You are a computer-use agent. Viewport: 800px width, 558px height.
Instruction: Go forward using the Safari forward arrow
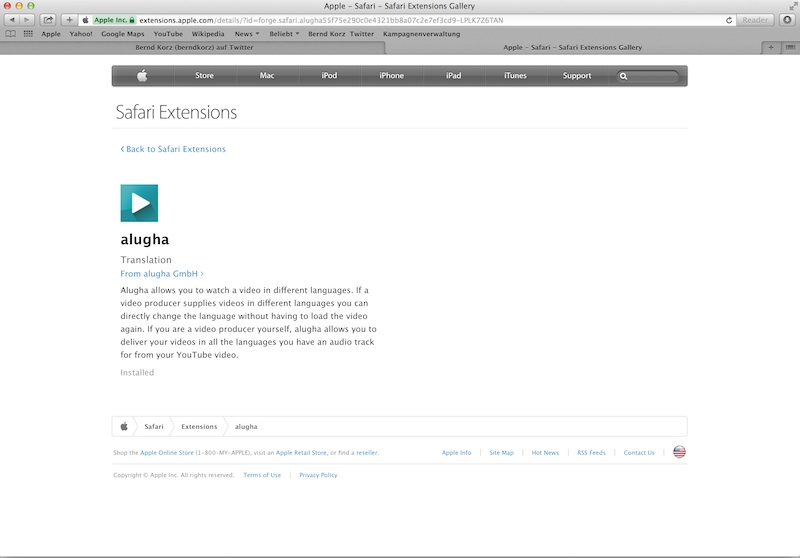coord(27,20)
